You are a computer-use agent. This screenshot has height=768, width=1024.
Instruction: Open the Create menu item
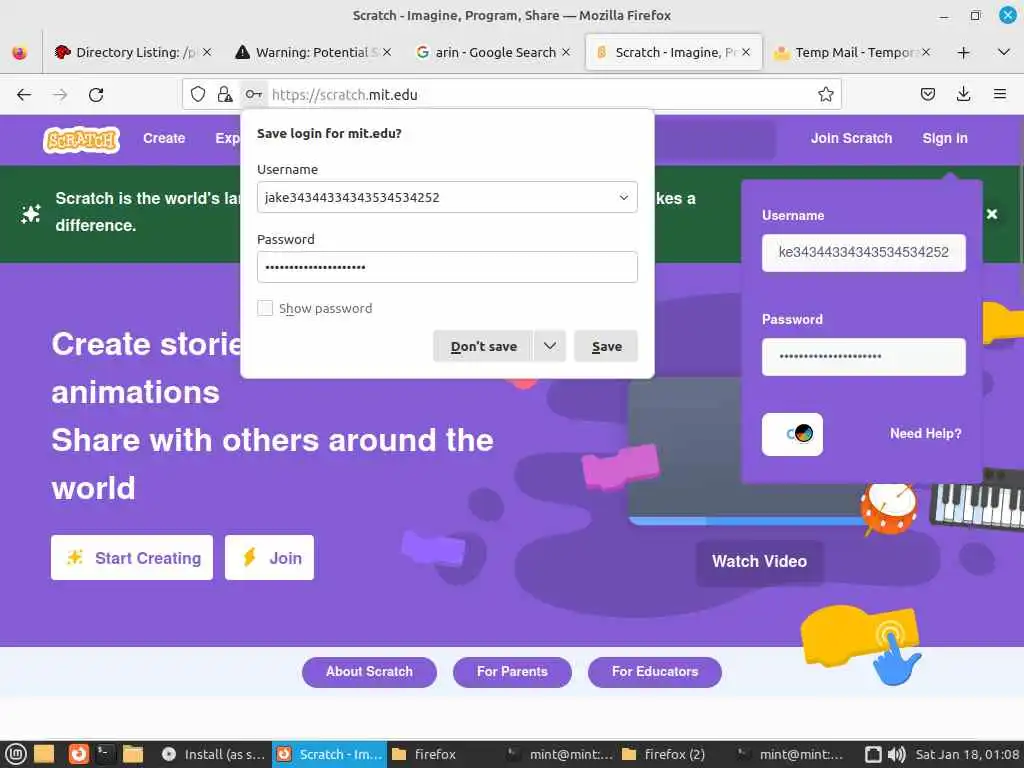164,138
